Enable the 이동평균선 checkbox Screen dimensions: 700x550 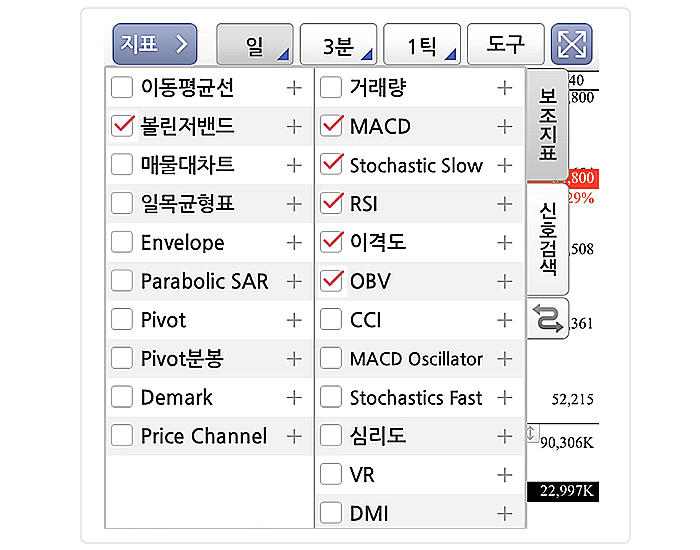[123, 88]
